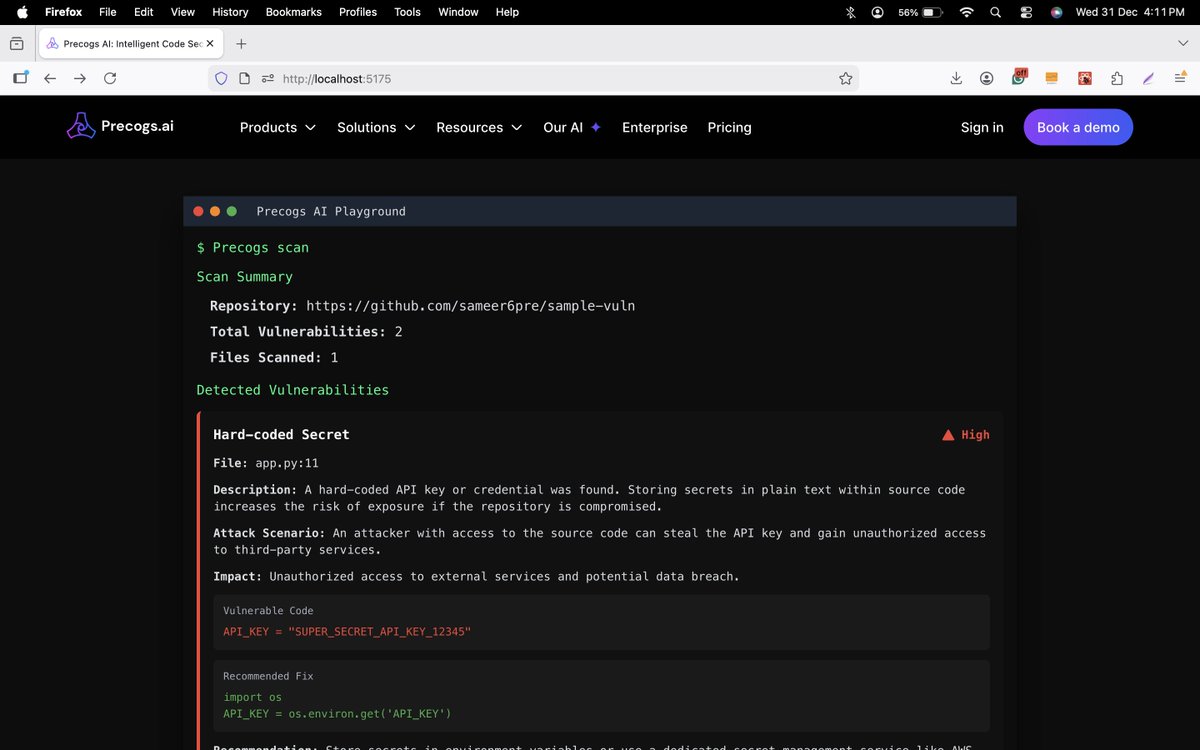The height and width of the screenshot is (750, 1200).
Task: Click the Bluetooth status icon
Action: tap(851, 12)
